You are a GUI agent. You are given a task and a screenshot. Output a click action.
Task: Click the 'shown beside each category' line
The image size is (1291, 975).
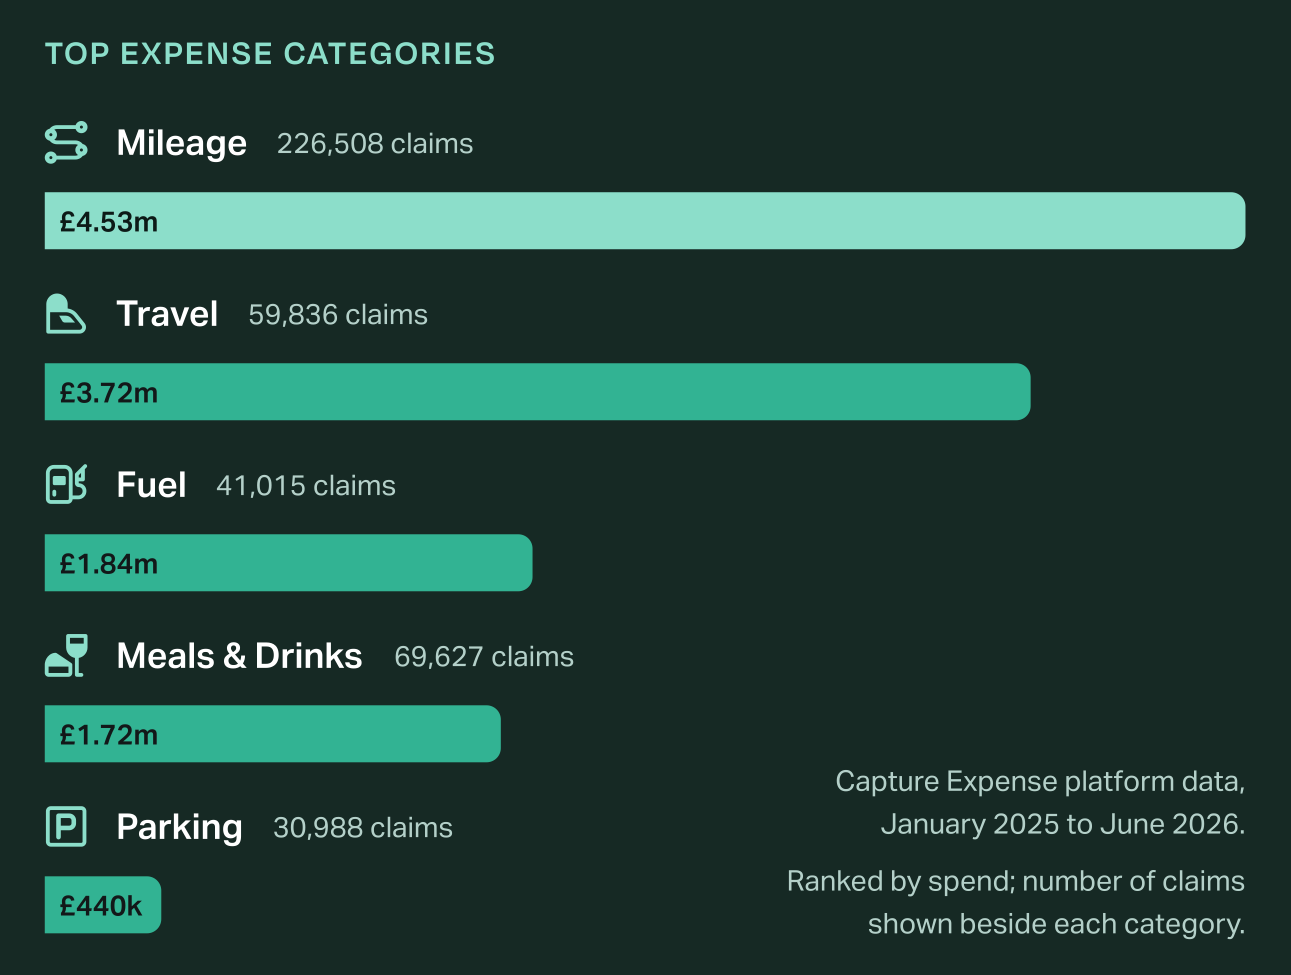(1057, 924)
